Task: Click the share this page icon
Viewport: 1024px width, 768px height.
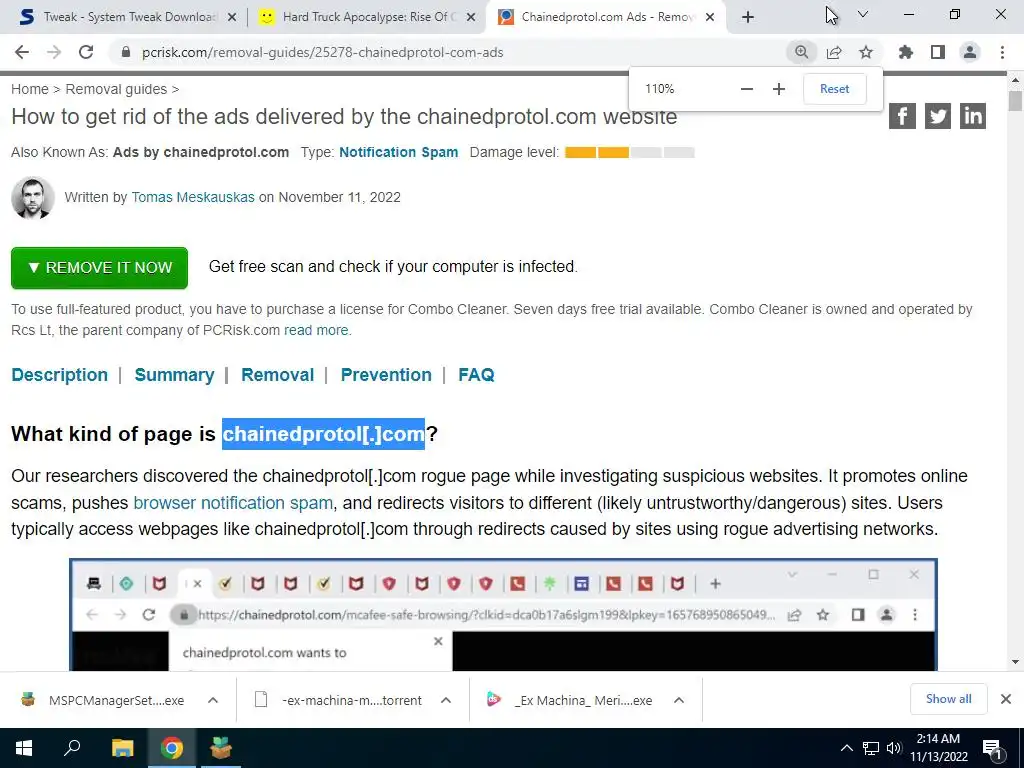Action: (x=834, y=52)
